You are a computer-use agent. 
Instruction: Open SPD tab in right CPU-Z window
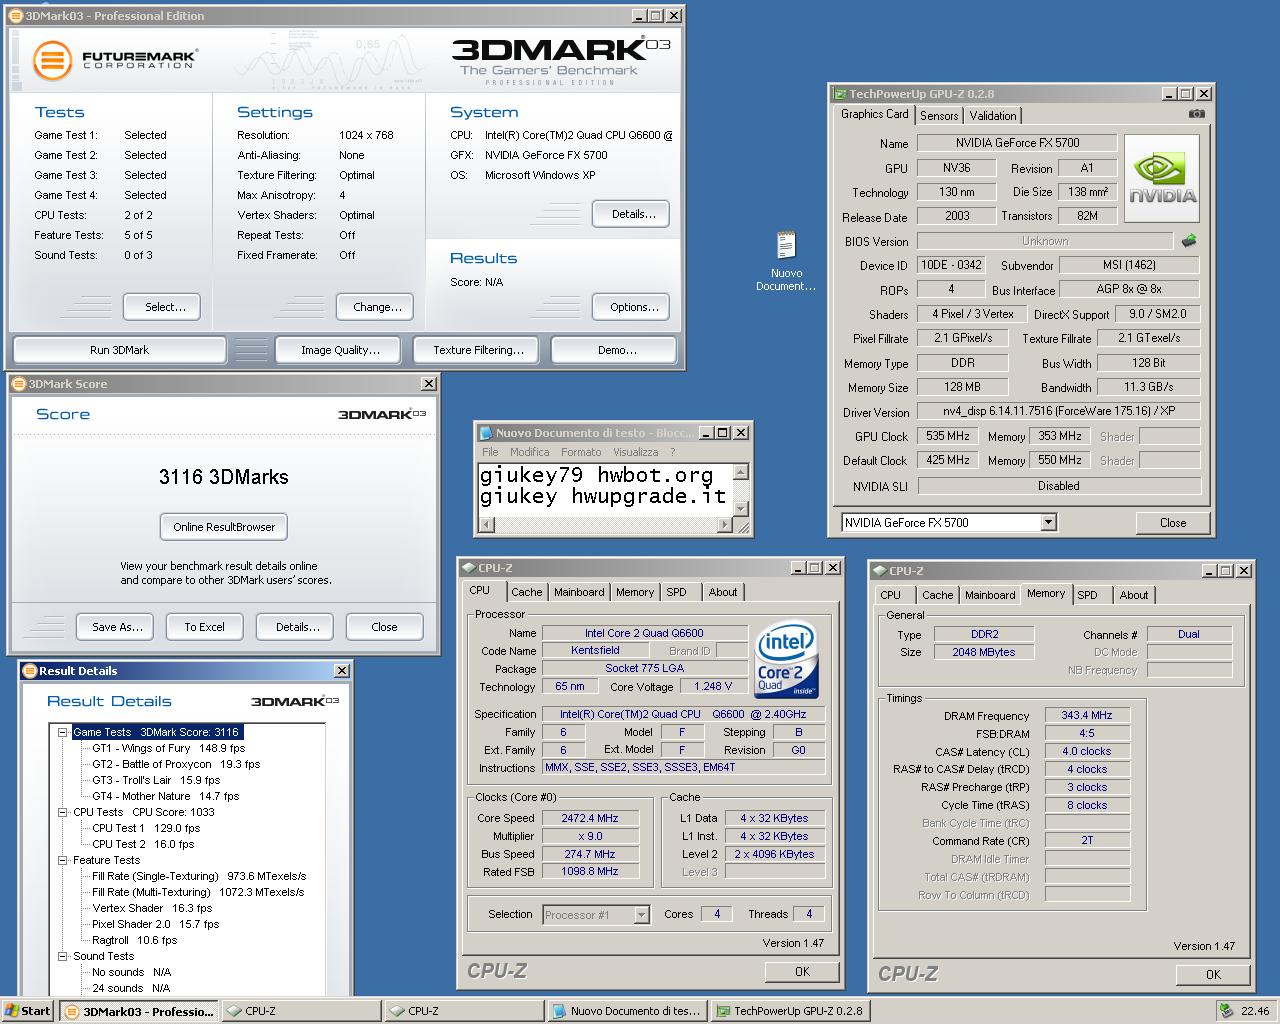coord(1087,595)
